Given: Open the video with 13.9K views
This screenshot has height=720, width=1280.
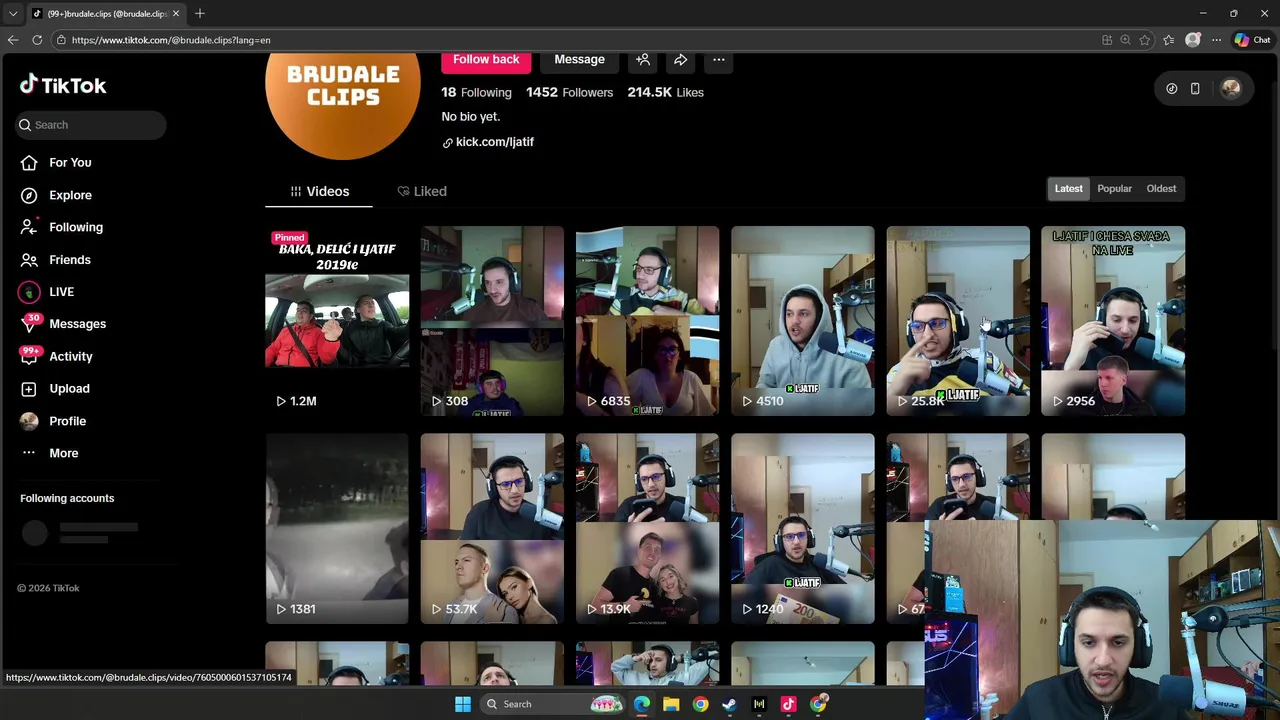Looking at the screenshot, I should [x=647, y=528].
